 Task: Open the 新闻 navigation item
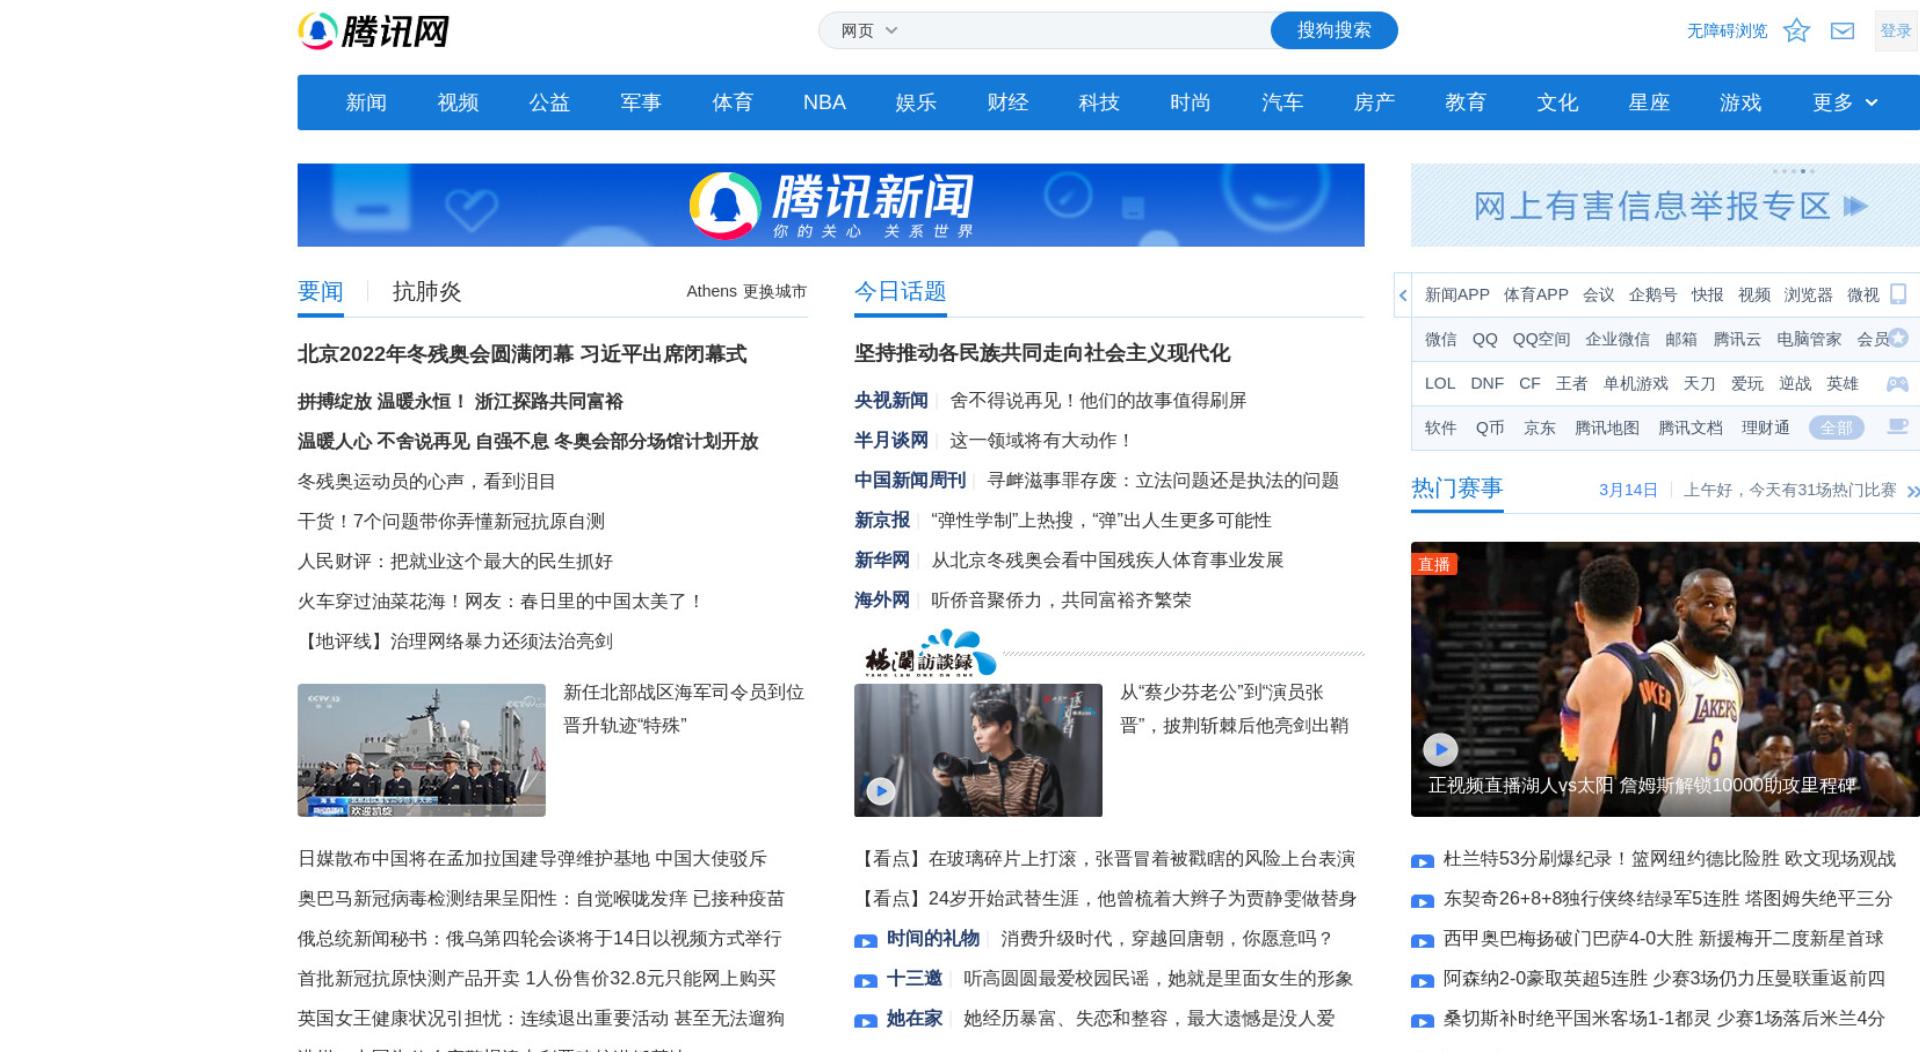click(366, 102)
